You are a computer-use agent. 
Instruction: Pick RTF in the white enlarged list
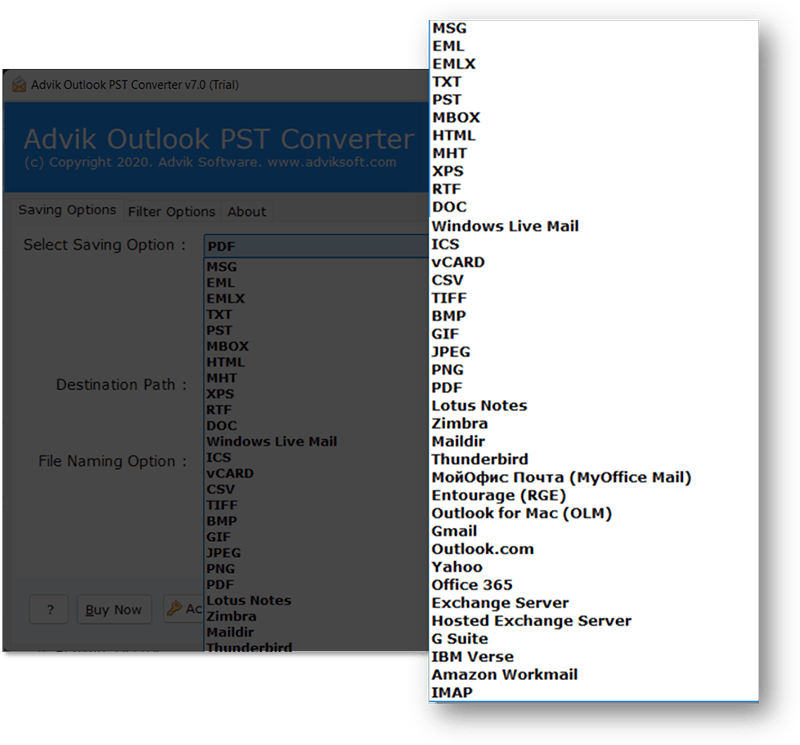point(446,189)
